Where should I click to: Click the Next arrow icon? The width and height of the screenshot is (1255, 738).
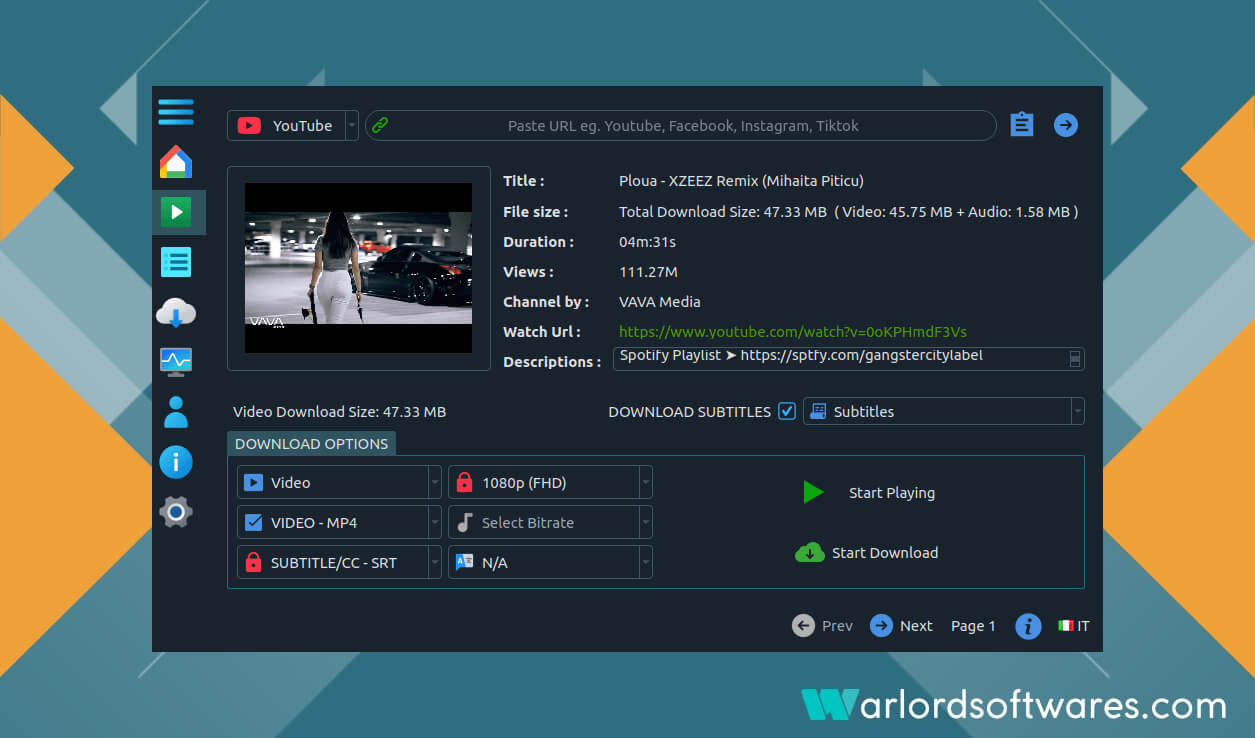tap(881, 626)
